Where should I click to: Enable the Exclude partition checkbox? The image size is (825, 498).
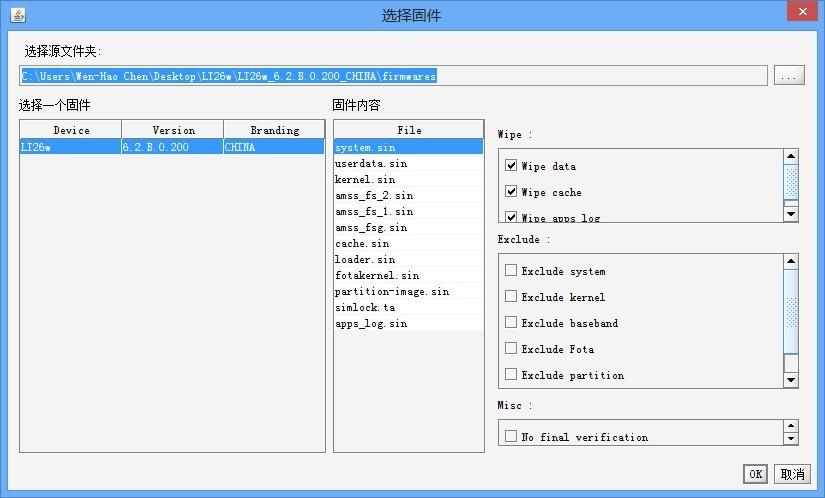click(511, 374)
